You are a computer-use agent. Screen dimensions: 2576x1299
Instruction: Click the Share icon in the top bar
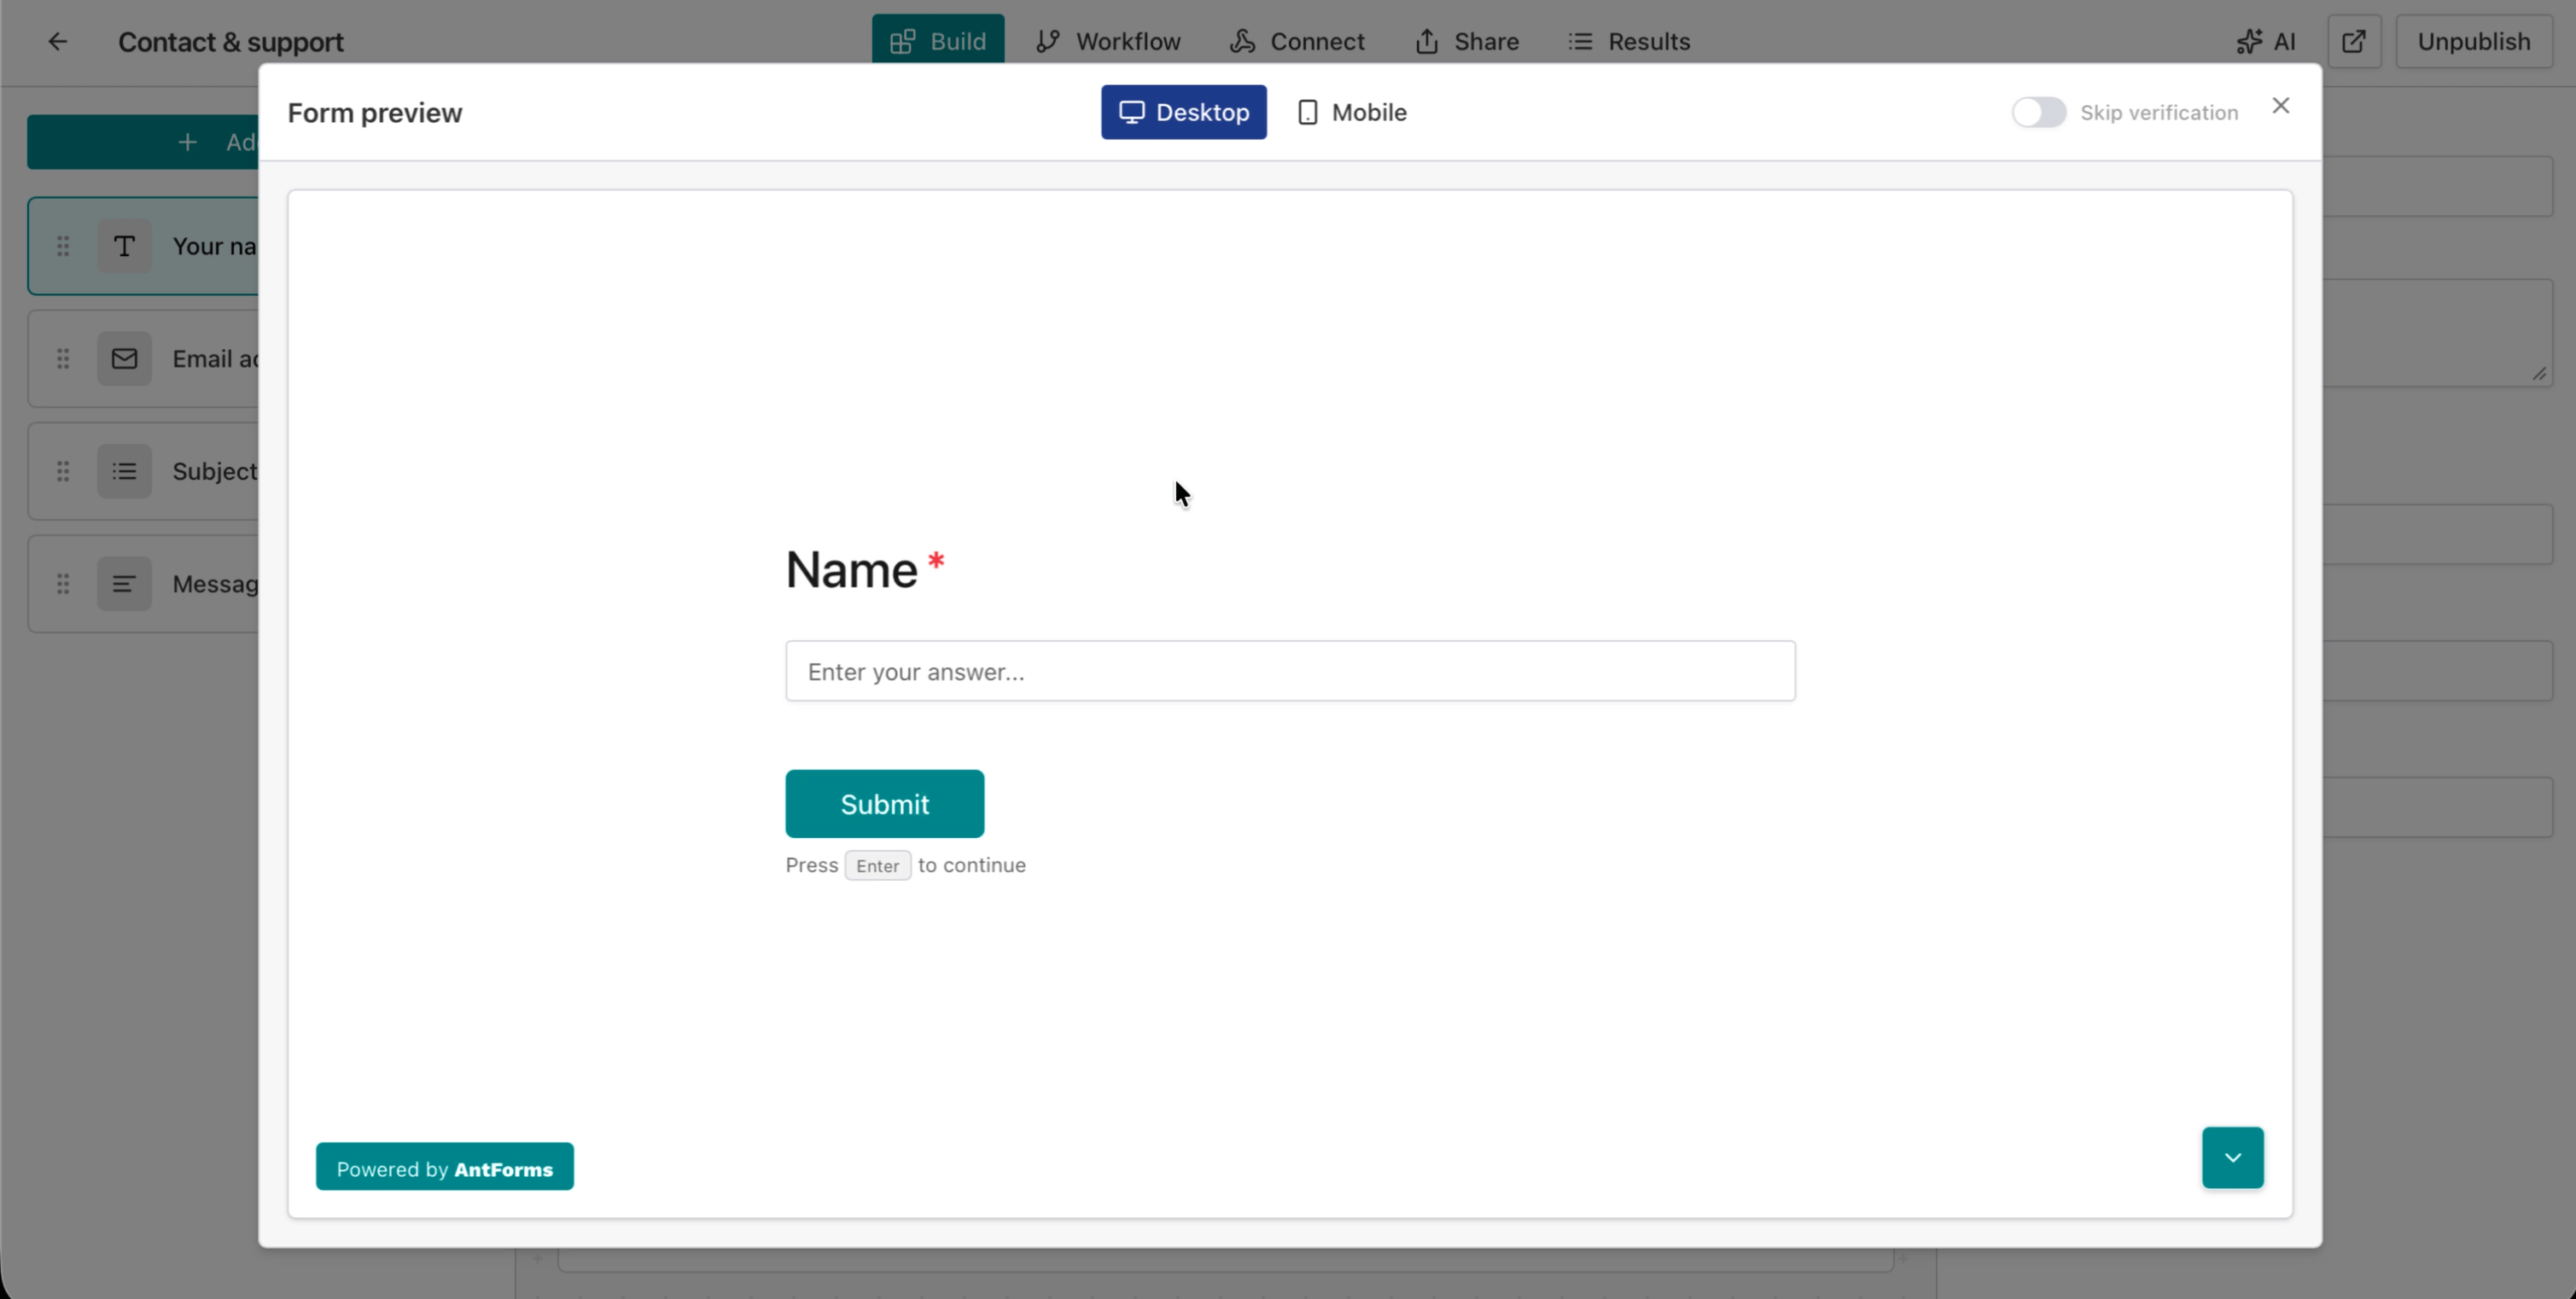tap(1428, 41)
